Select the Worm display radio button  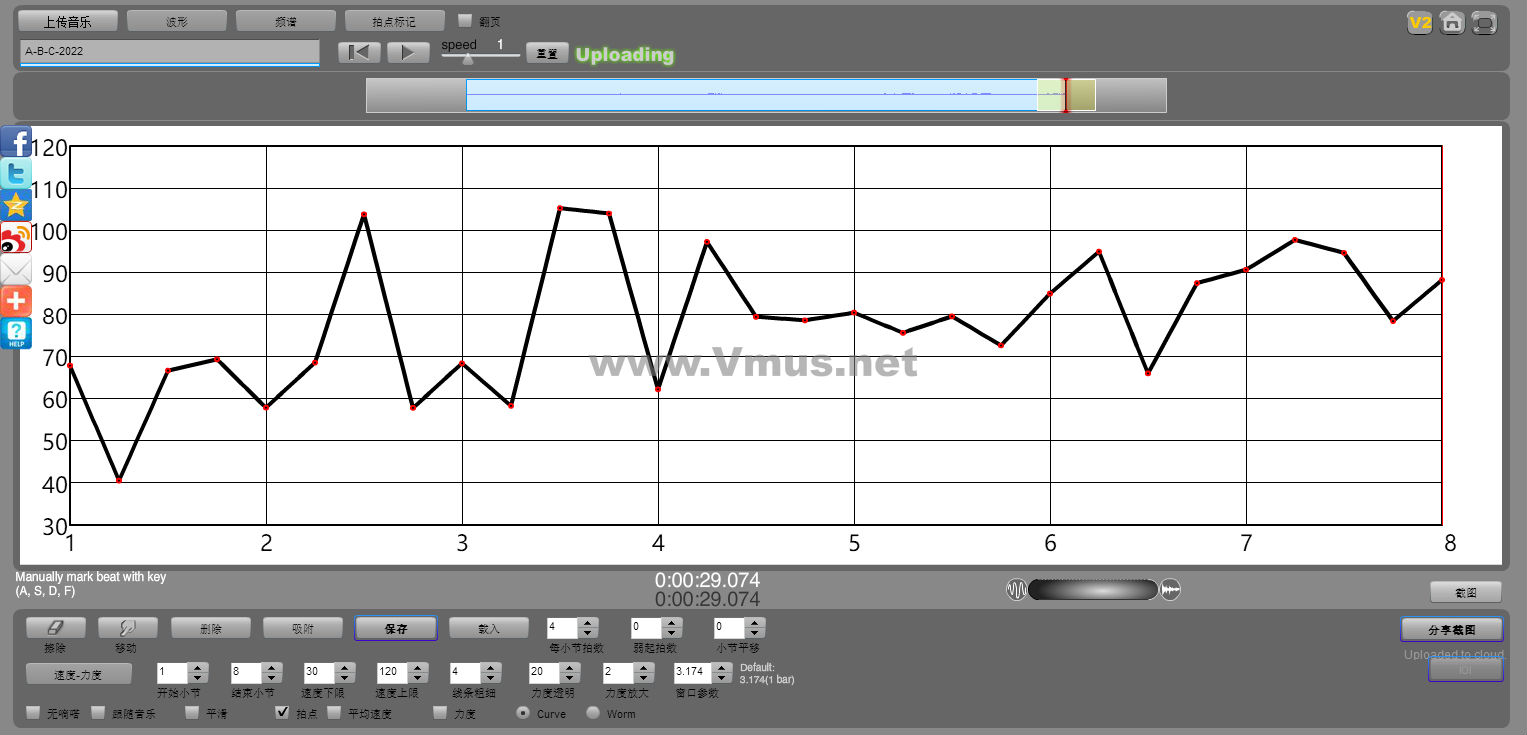point(593,713)
